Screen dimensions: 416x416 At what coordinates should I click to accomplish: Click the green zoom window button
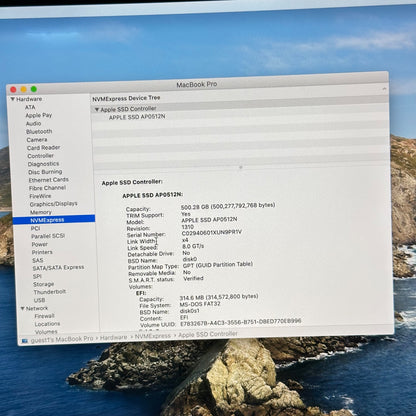[x=34, y=89]
